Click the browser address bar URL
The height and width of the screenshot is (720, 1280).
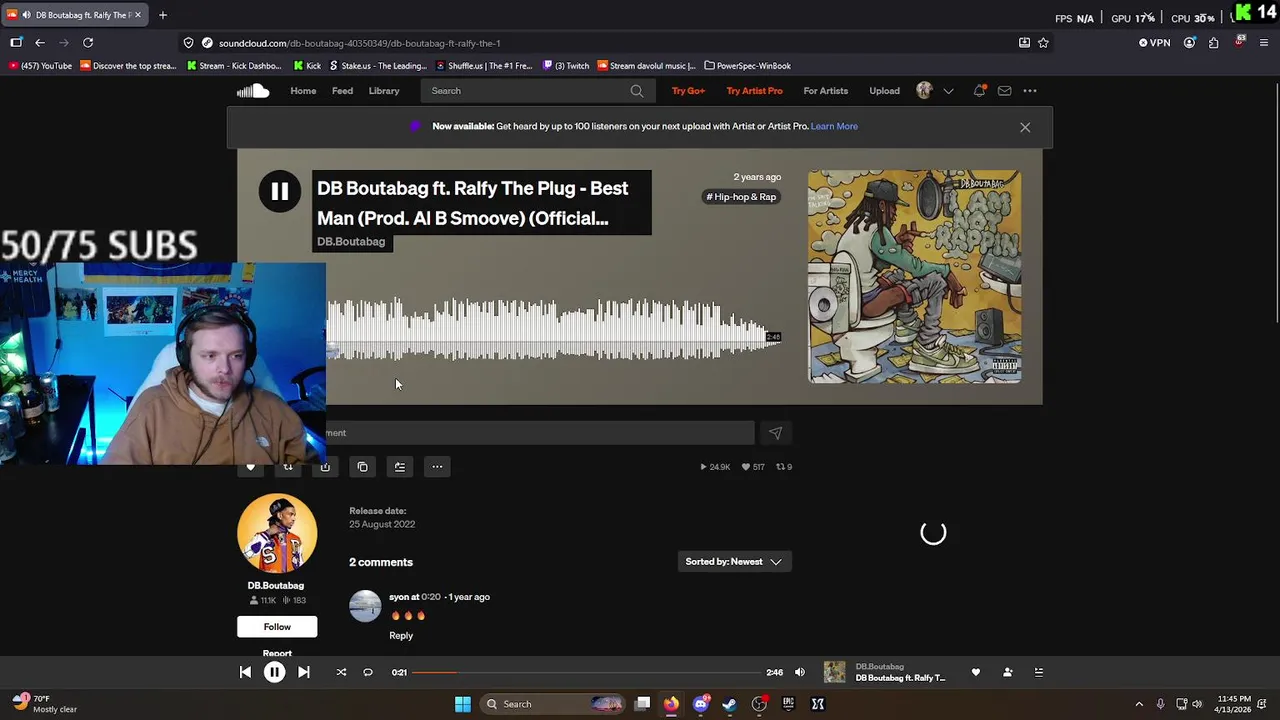[x=360, y=43]
